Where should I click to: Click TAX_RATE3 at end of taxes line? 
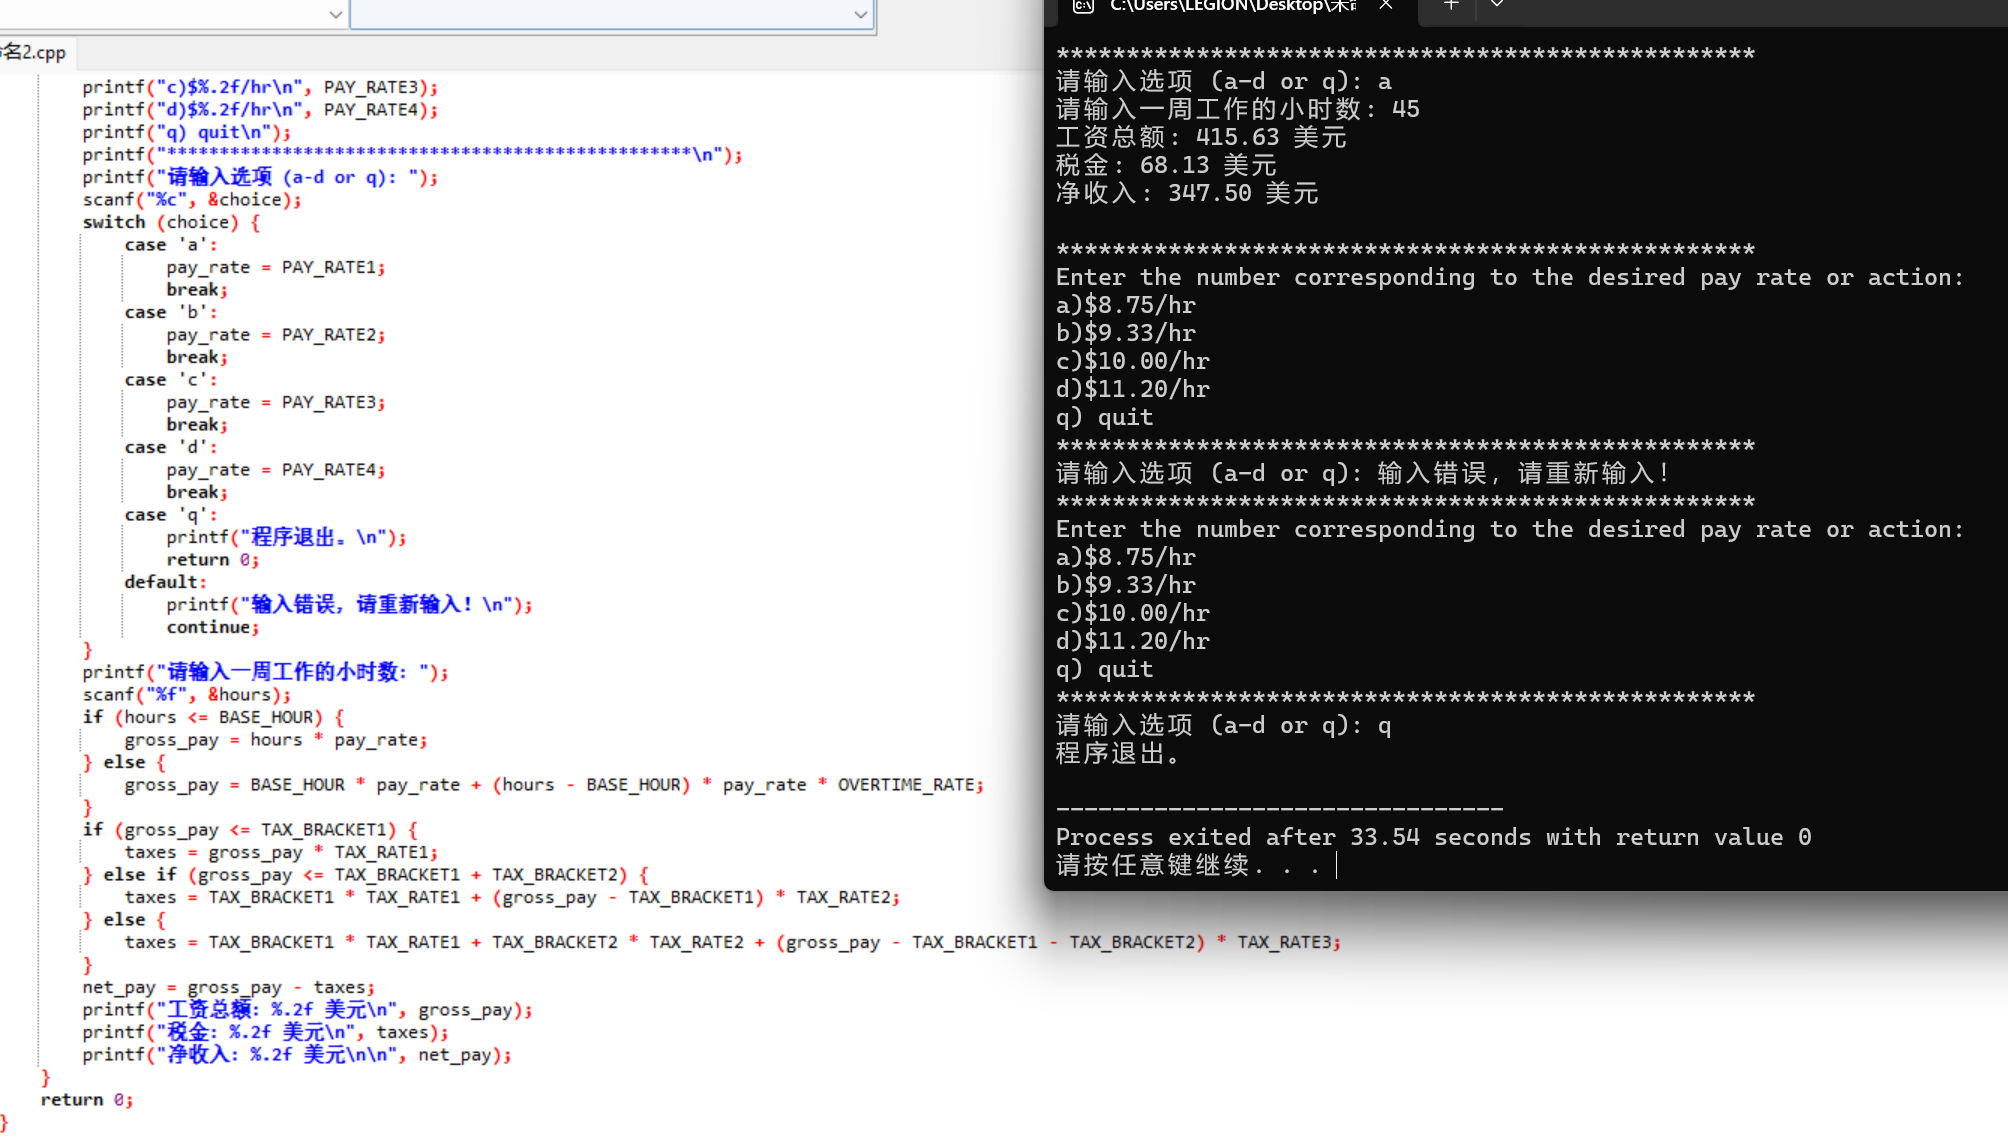(1286, 942)
